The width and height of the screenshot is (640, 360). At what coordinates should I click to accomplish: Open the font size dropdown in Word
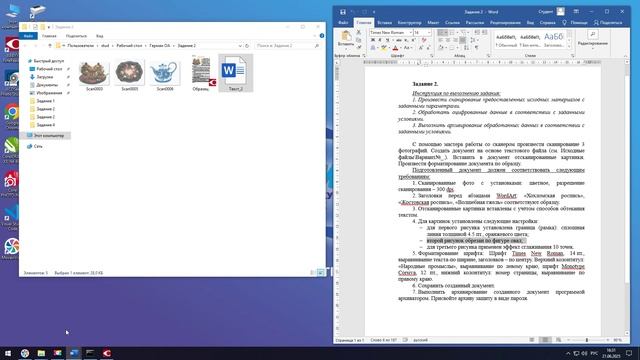click(x=429, y=32)
